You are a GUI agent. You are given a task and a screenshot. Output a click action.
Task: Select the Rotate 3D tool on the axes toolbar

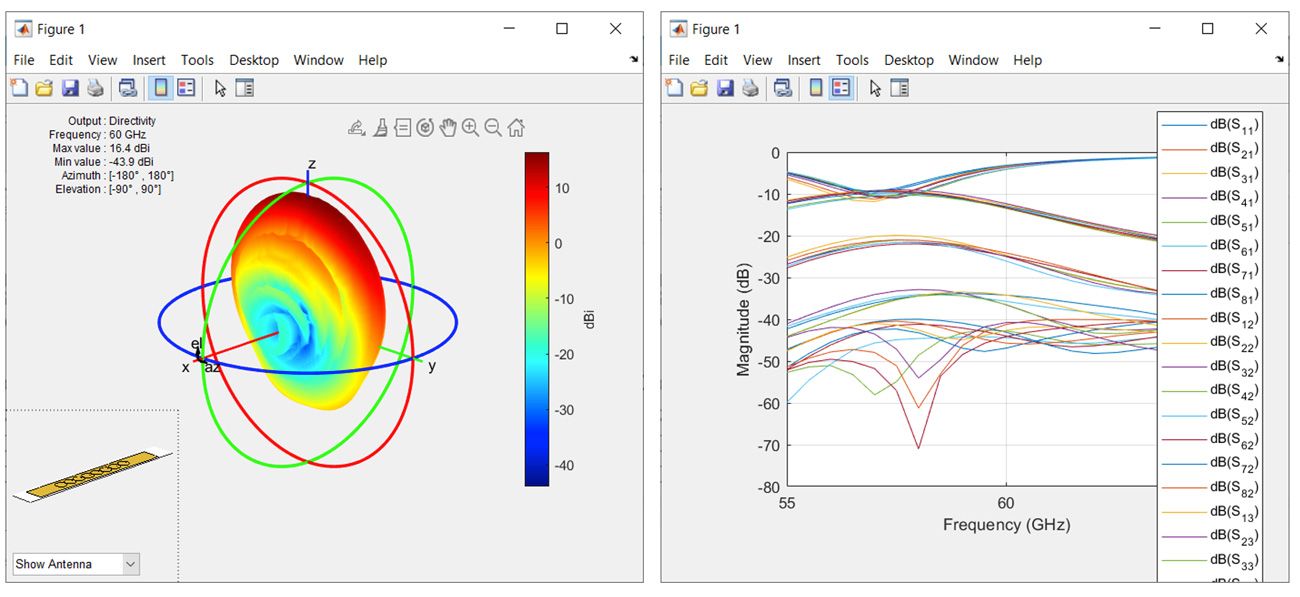(424, 127)
